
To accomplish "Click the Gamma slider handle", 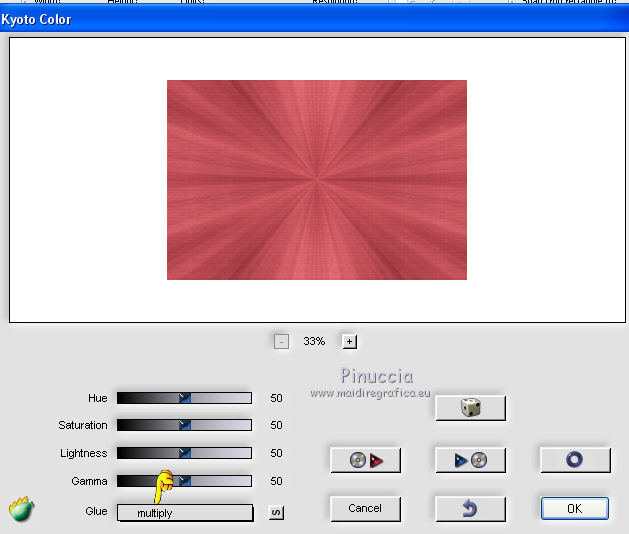I will point(185,481).
